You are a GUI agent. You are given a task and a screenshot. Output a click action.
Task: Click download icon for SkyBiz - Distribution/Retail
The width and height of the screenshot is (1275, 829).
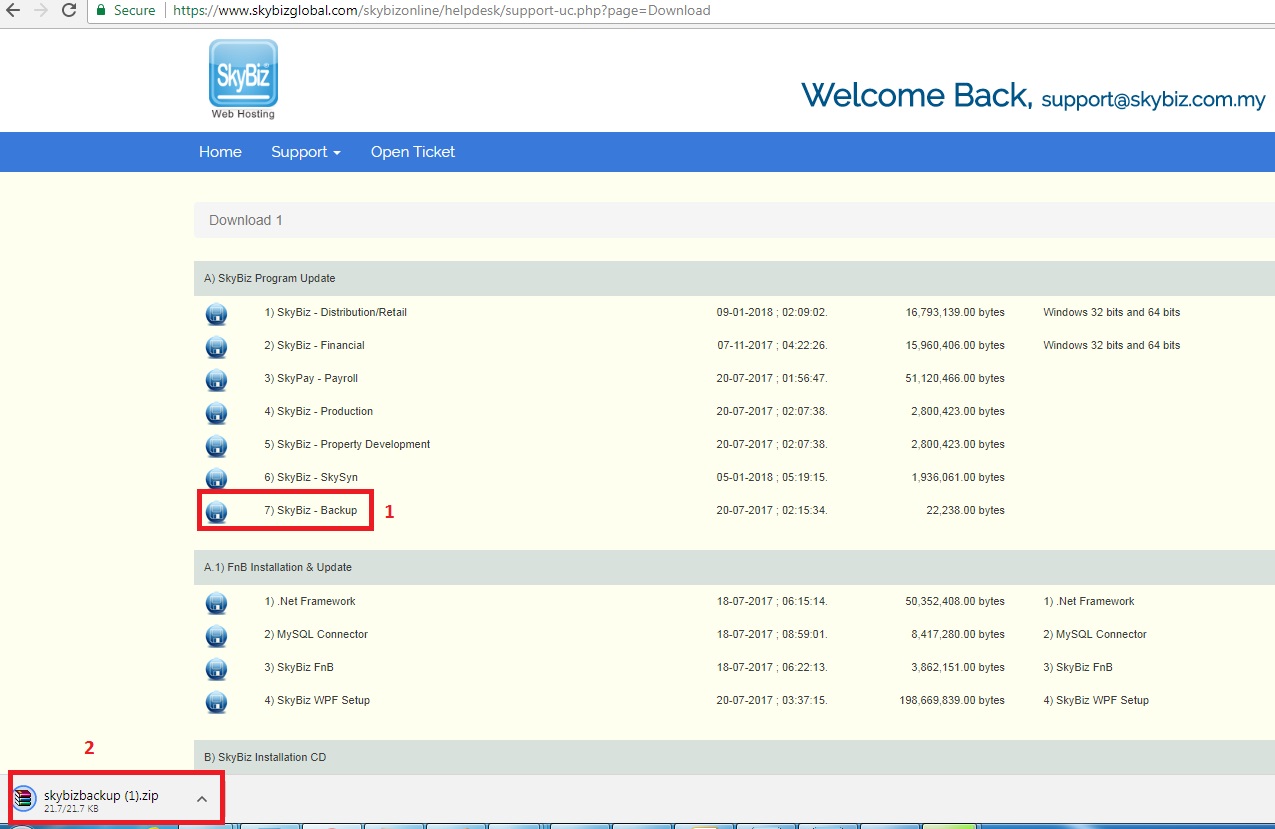[216, 314]
